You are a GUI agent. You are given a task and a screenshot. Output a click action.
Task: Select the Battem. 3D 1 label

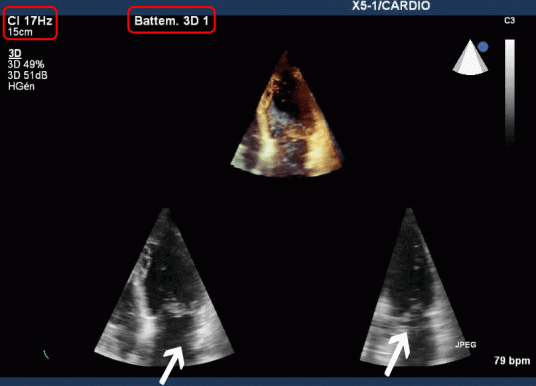pos(171,21)
